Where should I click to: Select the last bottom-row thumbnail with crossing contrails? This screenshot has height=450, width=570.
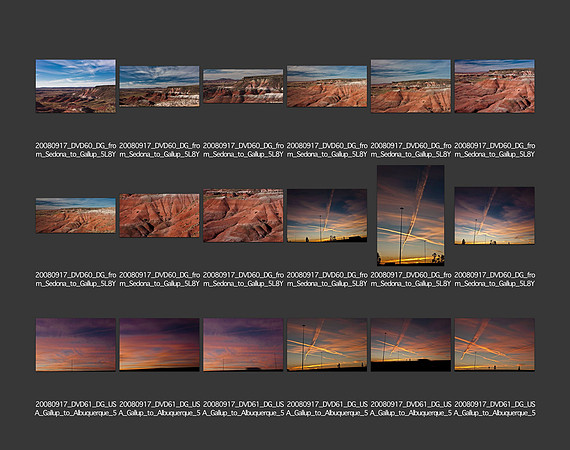[x=494, y=345]
